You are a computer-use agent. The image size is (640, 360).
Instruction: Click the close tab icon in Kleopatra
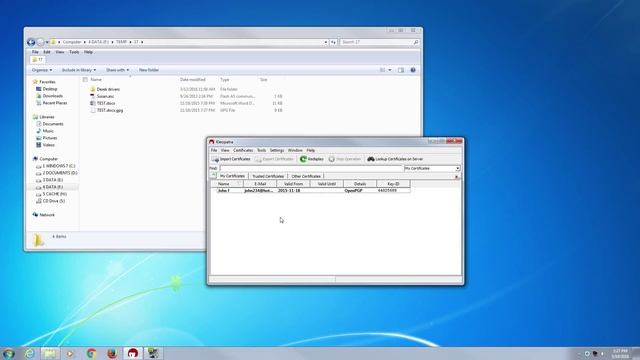point(457,176)
